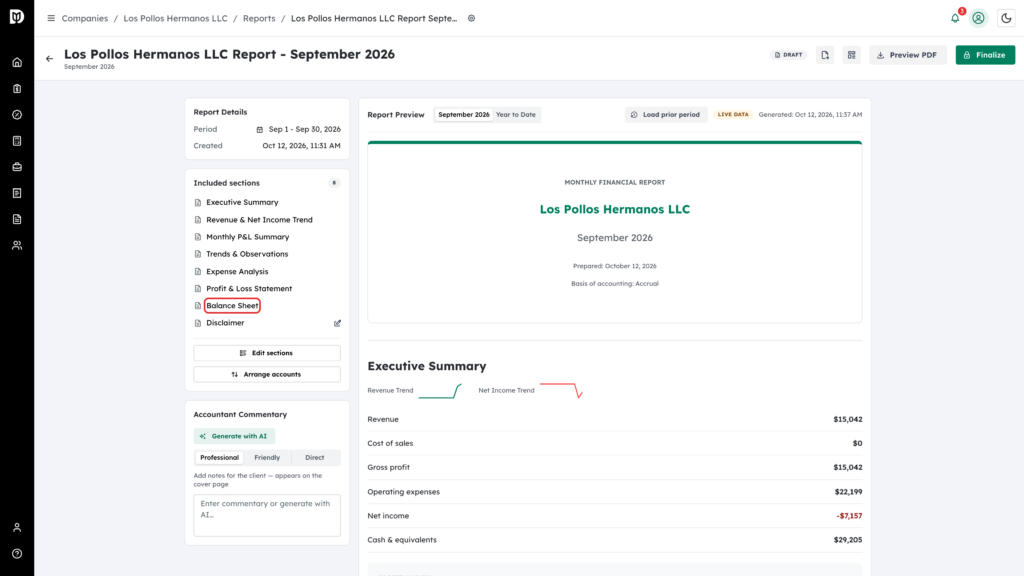Switch to the September 2026 tab

point(464,114)
